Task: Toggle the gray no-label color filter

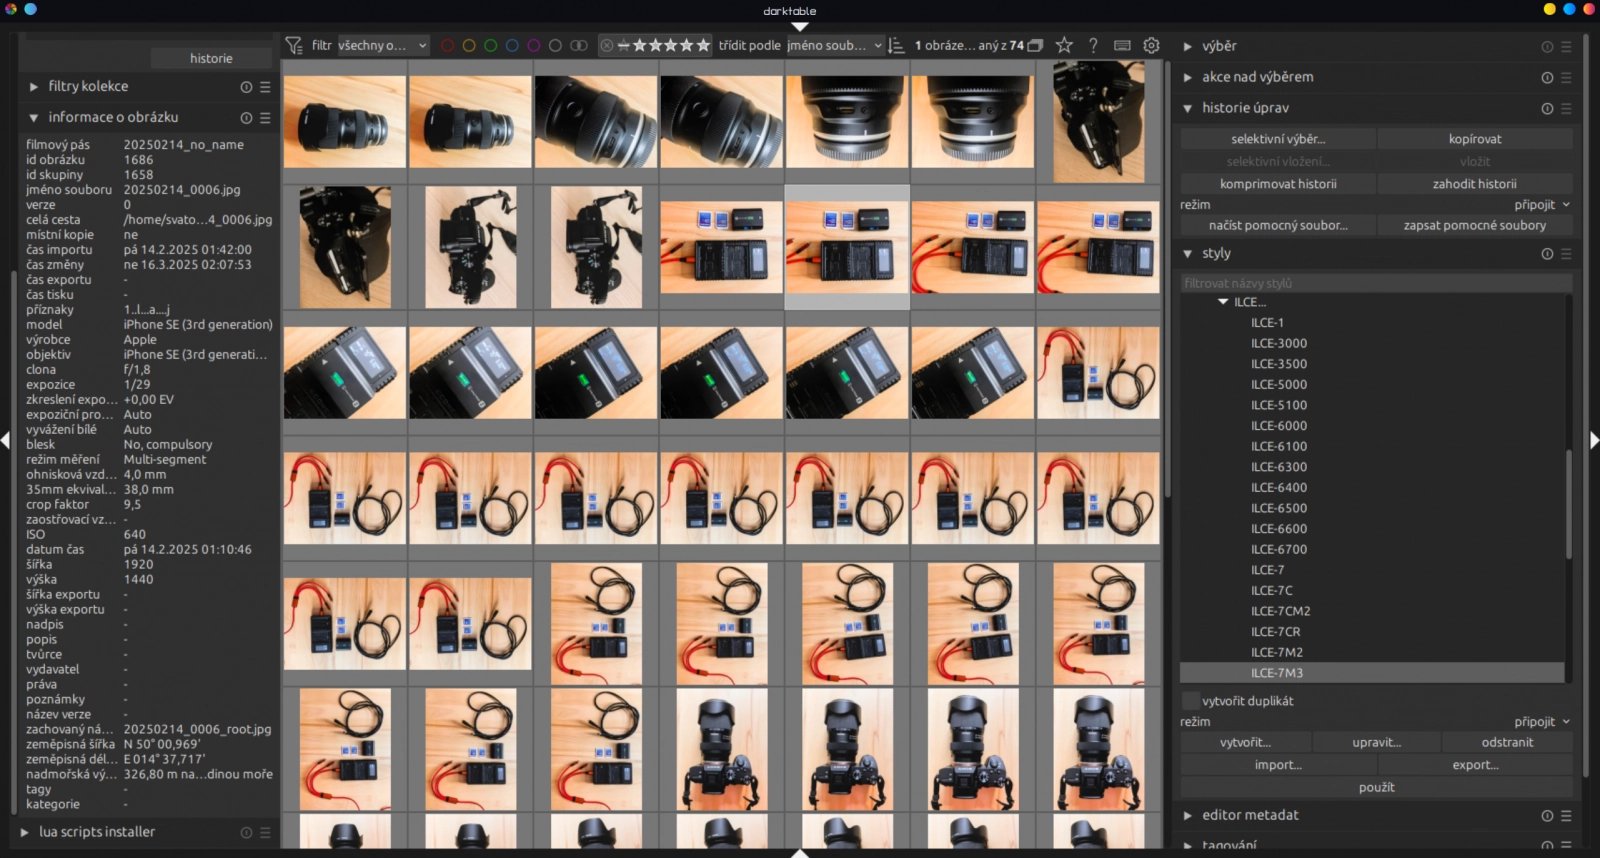Action: tap(555, 46)
